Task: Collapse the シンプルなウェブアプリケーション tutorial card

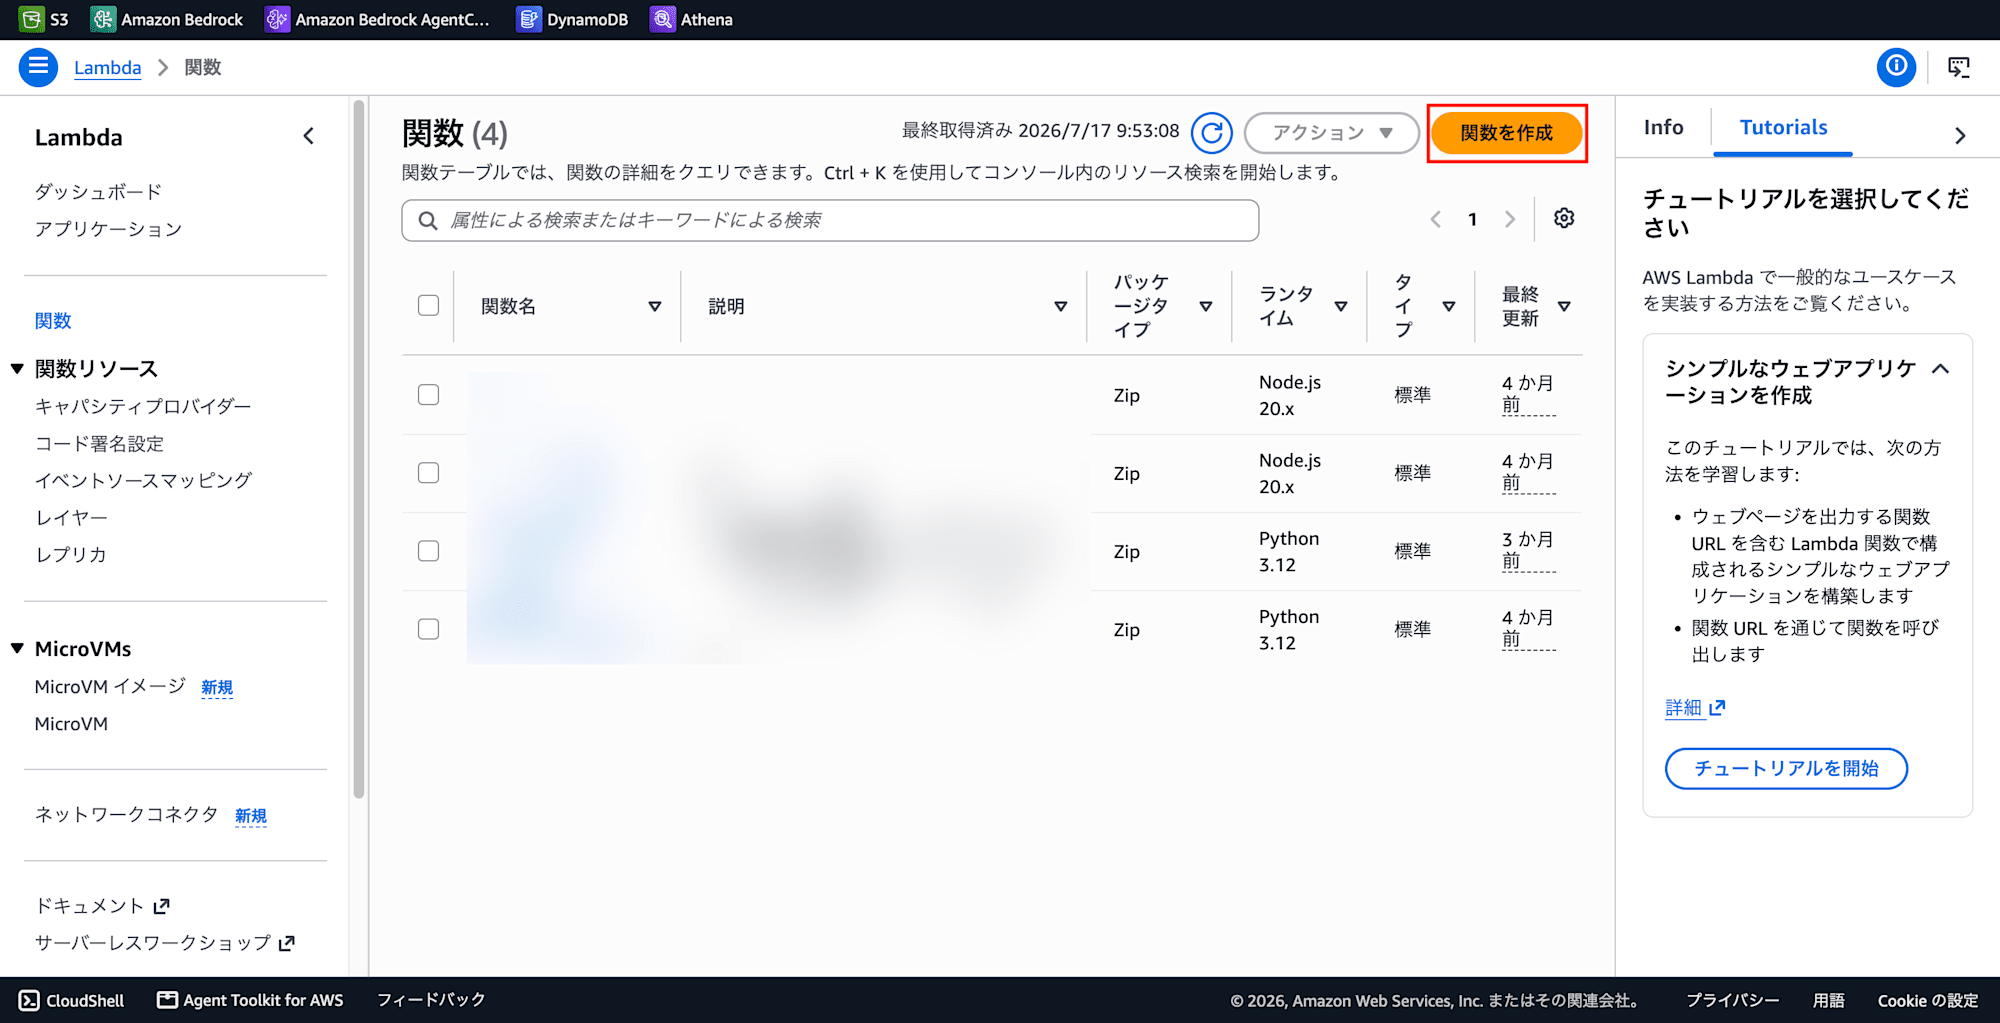Action: pyautogui.click(x=1940, y=369)
